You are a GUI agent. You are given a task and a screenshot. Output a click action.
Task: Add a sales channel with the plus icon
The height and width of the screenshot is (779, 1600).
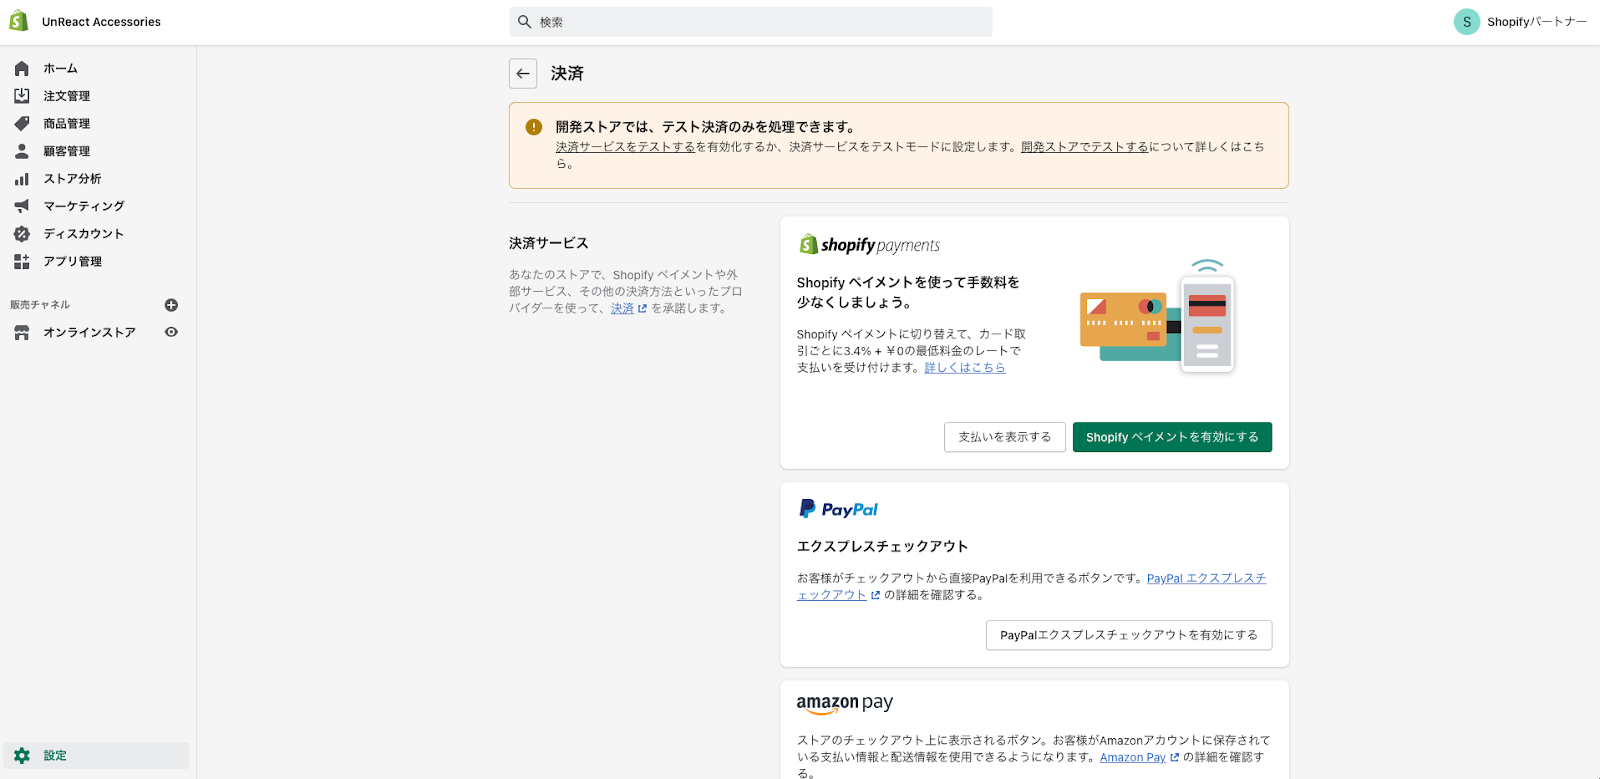pos(171,305)
